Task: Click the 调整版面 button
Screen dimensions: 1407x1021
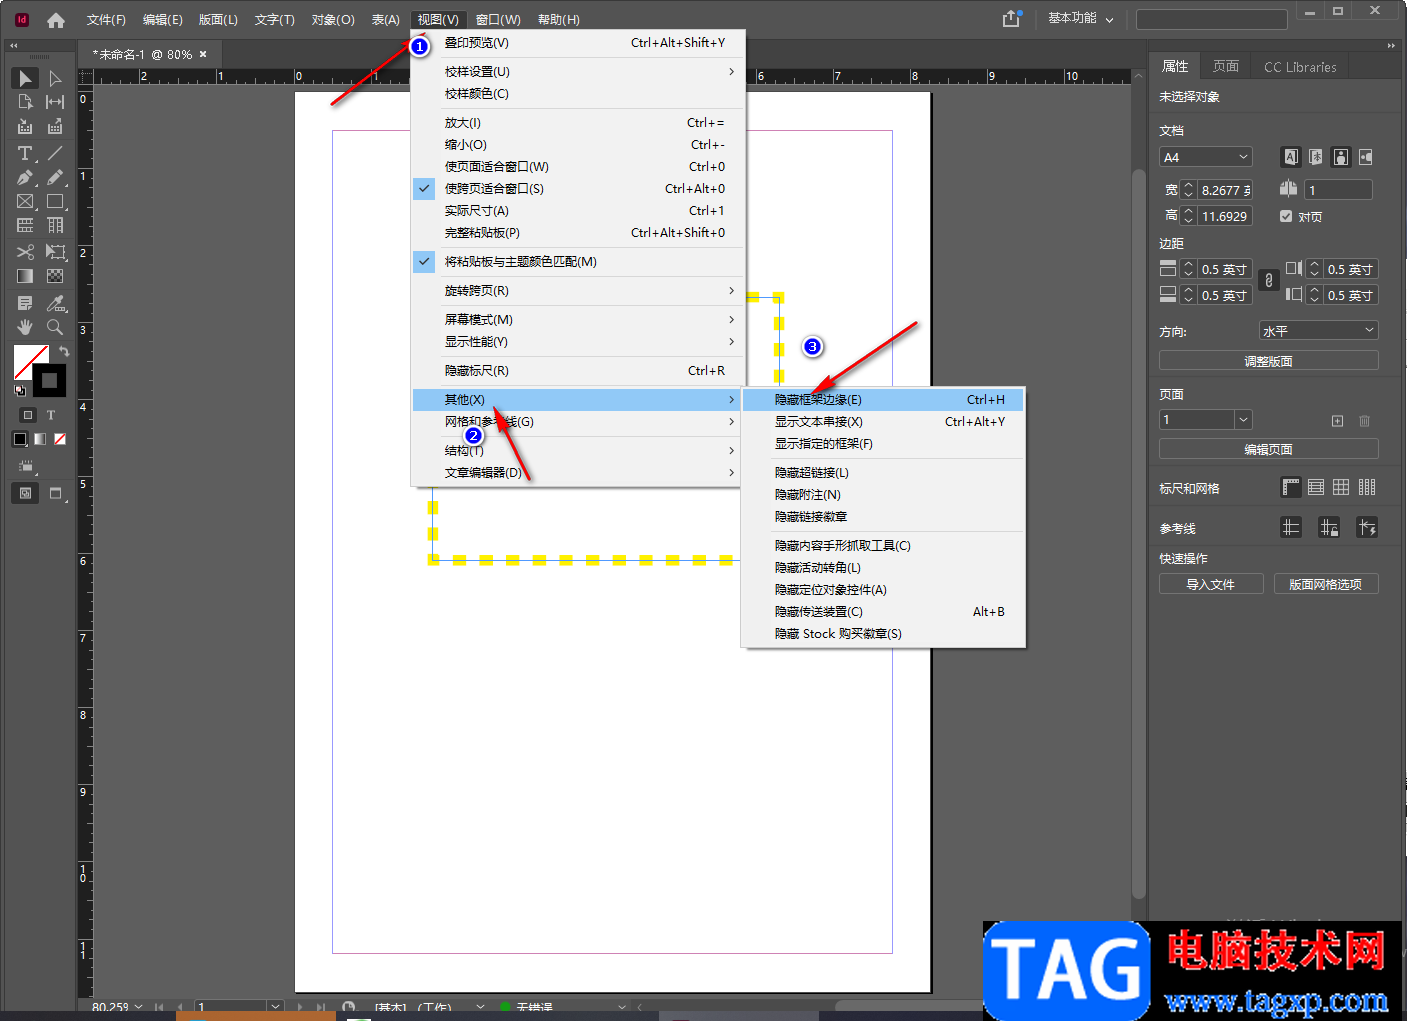Action: pyautogui.click(x=1268, y=361)
